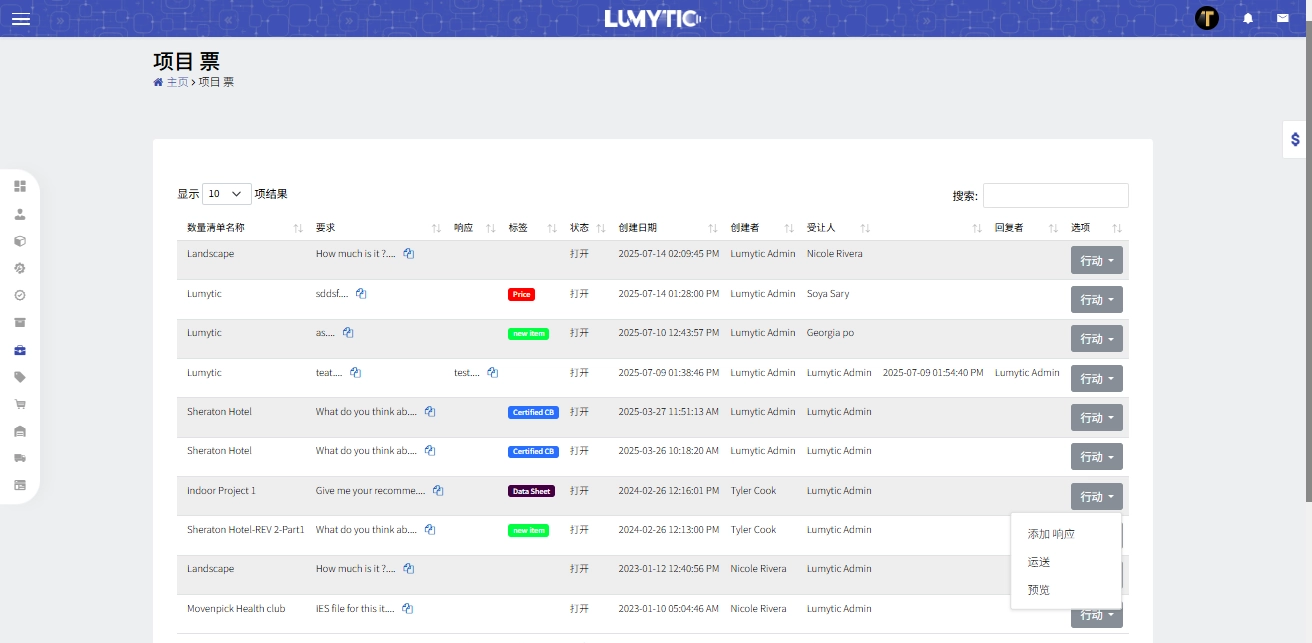The height and width of the screenshot is (643, 1312).
Task: Sort by 受让人 column
Action: 865,228
